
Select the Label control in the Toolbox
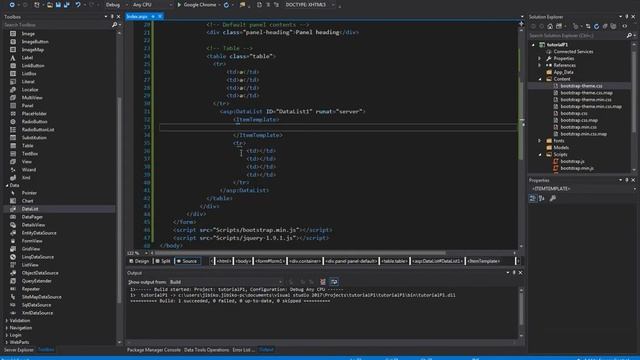pyautogui.click(x=27, y=58)
